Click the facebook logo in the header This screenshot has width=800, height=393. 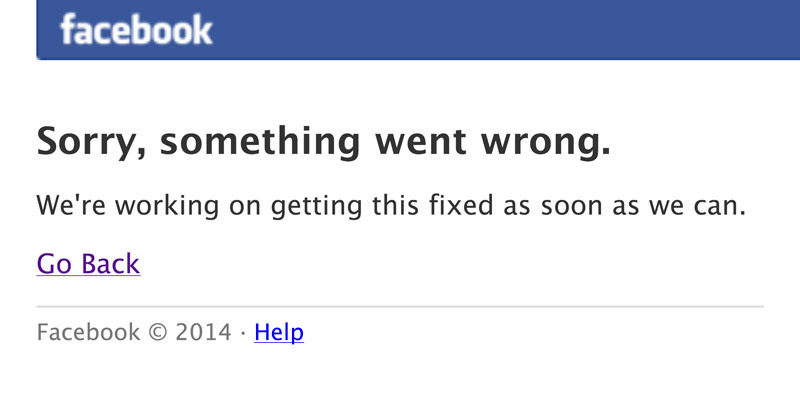click(x=136, y=30)
